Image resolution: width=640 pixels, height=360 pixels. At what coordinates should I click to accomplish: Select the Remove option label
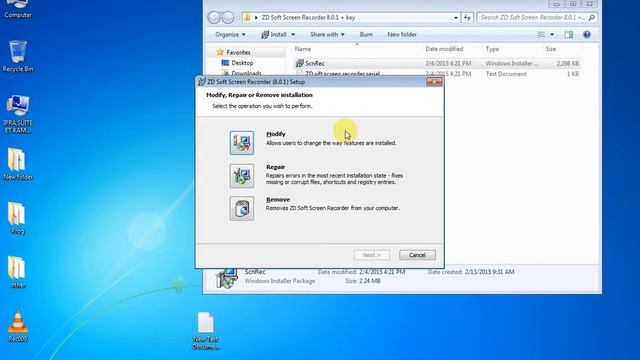click(278, 200)
